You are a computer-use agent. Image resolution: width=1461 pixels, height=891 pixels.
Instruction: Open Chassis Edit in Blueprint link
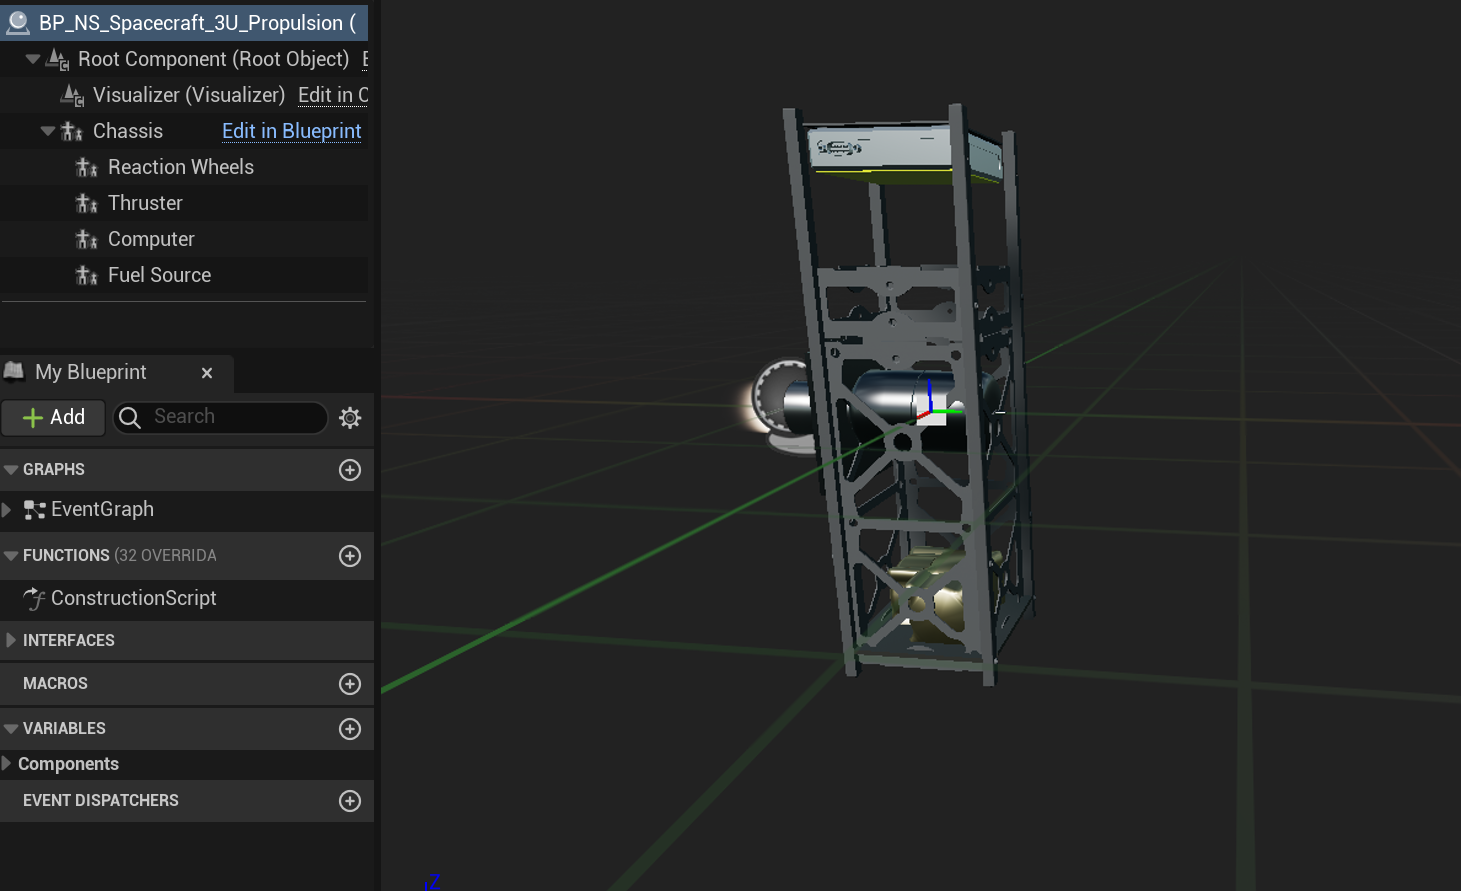tap(292, 131)
